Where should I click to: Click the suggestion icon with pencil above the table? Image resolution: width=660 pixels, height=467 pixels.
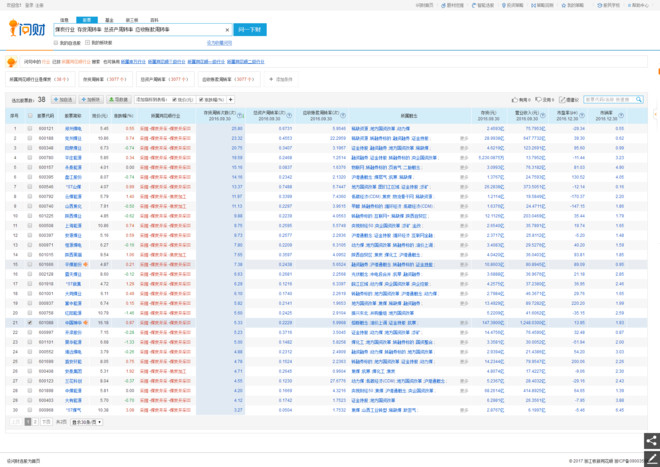pyautogui.click(x=562, y=100)
